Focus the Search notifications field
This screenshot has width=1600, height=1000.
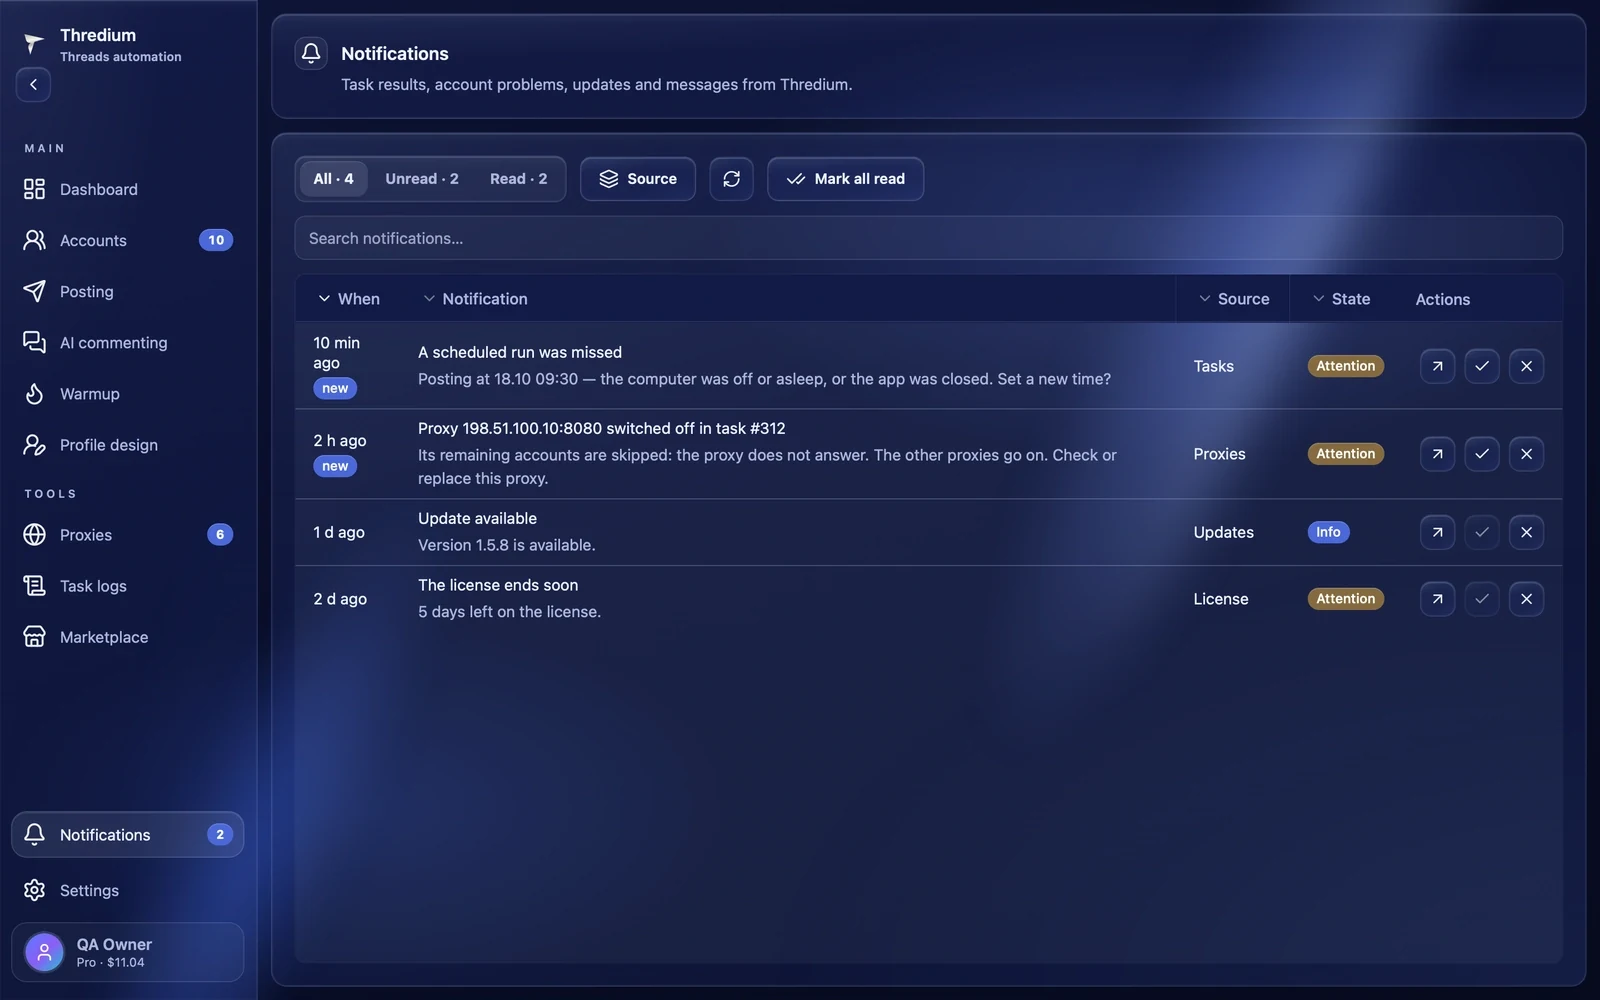[928, 238]
